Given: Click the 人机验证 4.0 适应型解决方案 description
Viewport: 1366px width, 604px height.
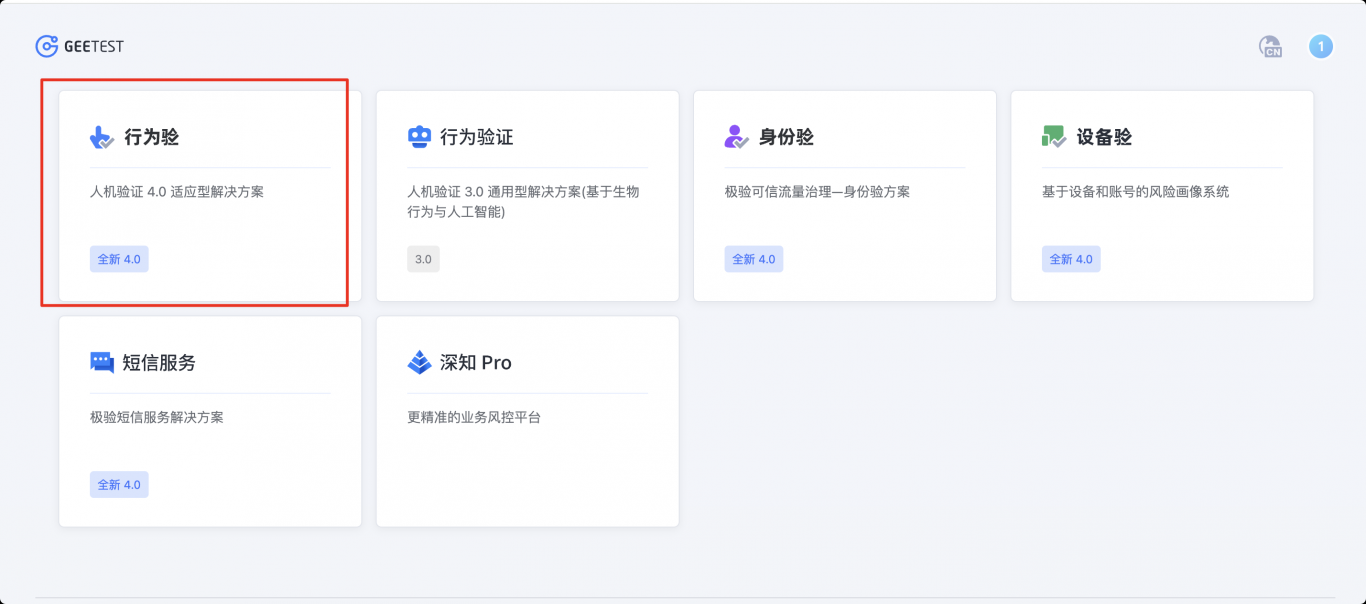Looking at the screenshot, I should [x=176, y=190].
